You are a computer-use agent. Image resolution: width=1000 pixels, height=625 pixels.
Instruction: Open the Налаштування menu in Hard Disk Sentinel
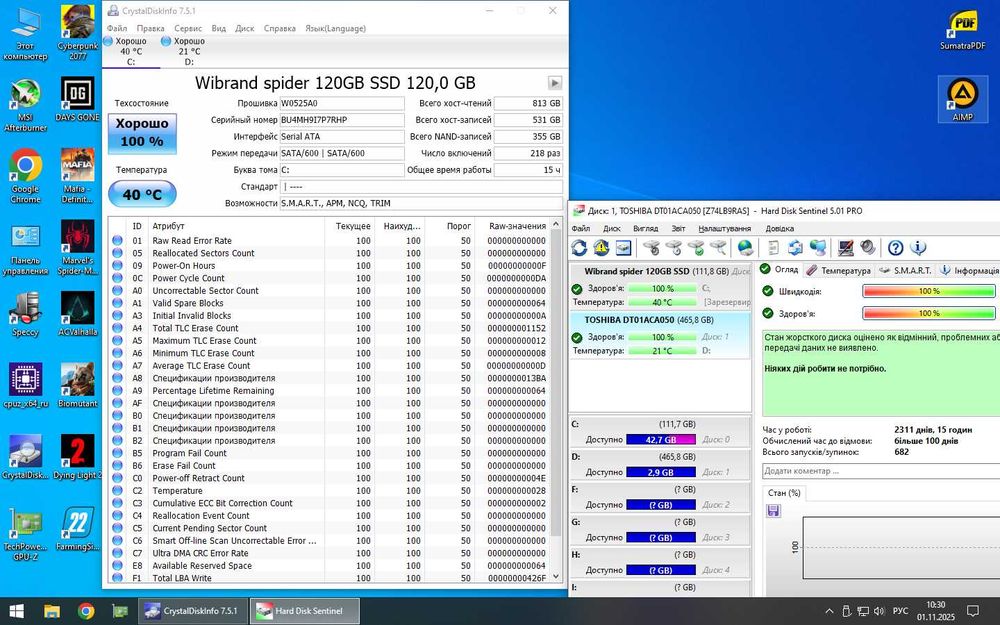coord(725,228)
